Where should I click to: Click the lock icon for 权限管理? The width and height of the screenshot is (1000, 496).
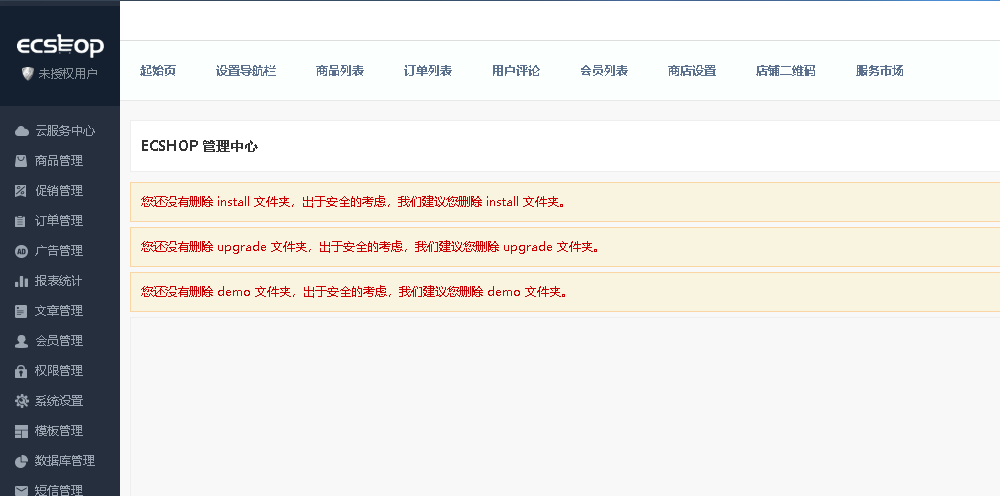tap(21, 370)
